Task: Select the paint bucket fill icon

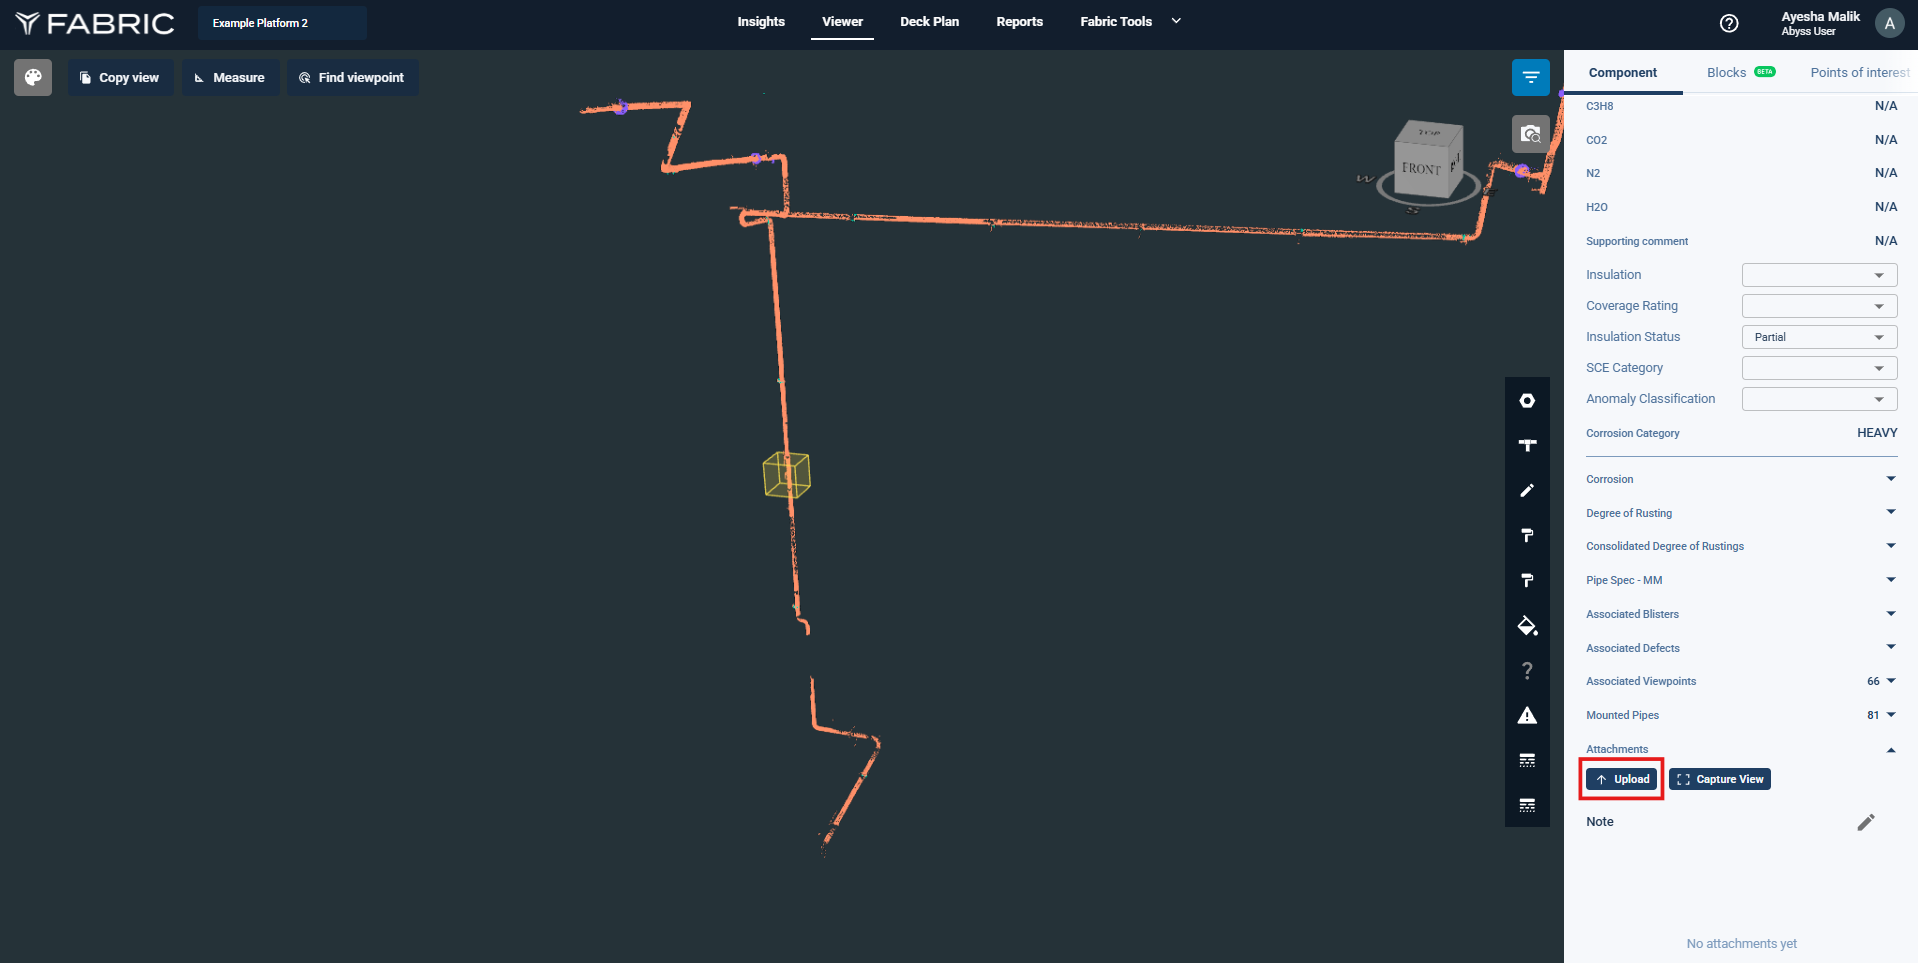Action: pyautogui.click(x=1527, y=626)
